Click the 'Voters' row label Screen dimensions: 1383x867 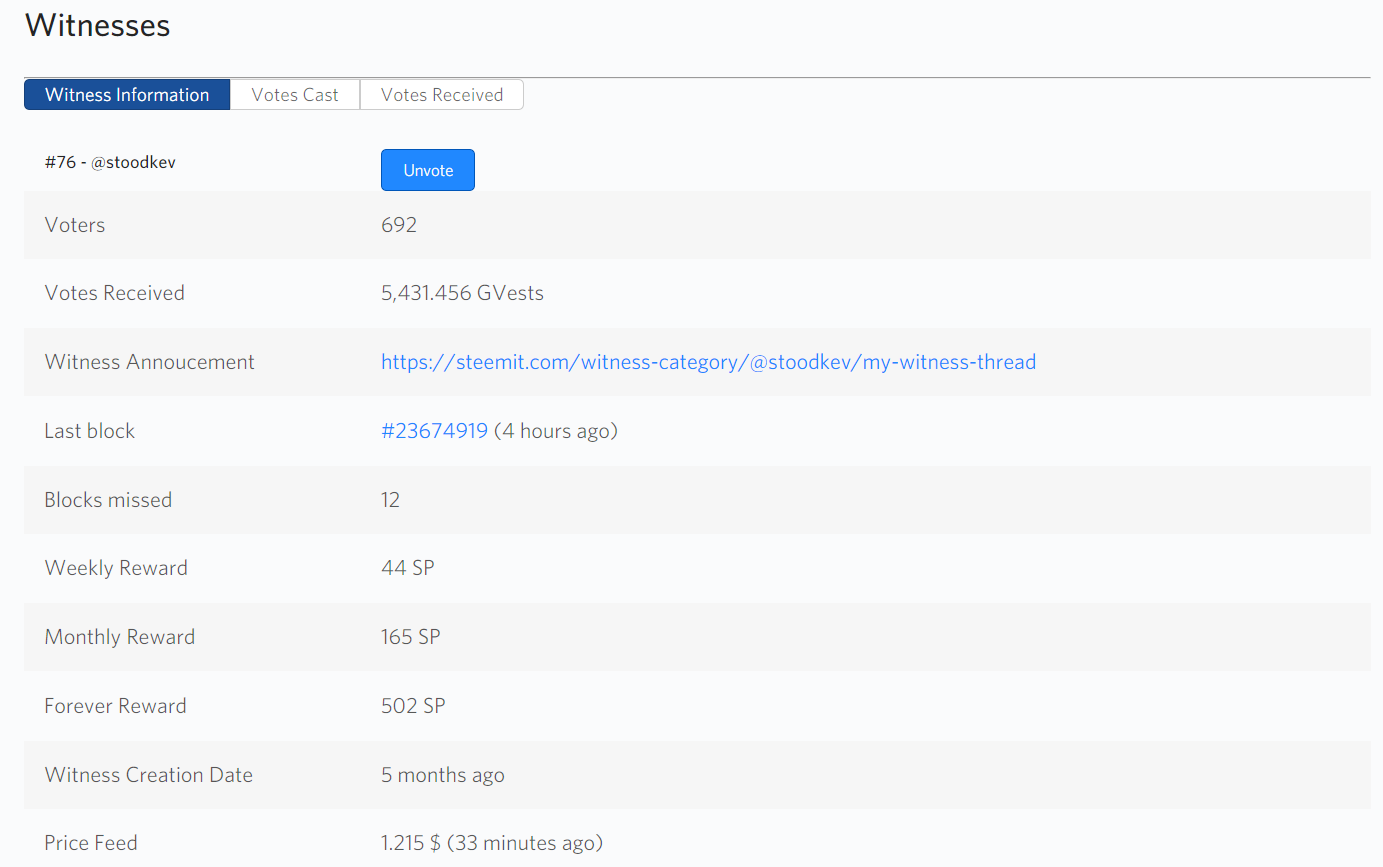pos(75,225)
